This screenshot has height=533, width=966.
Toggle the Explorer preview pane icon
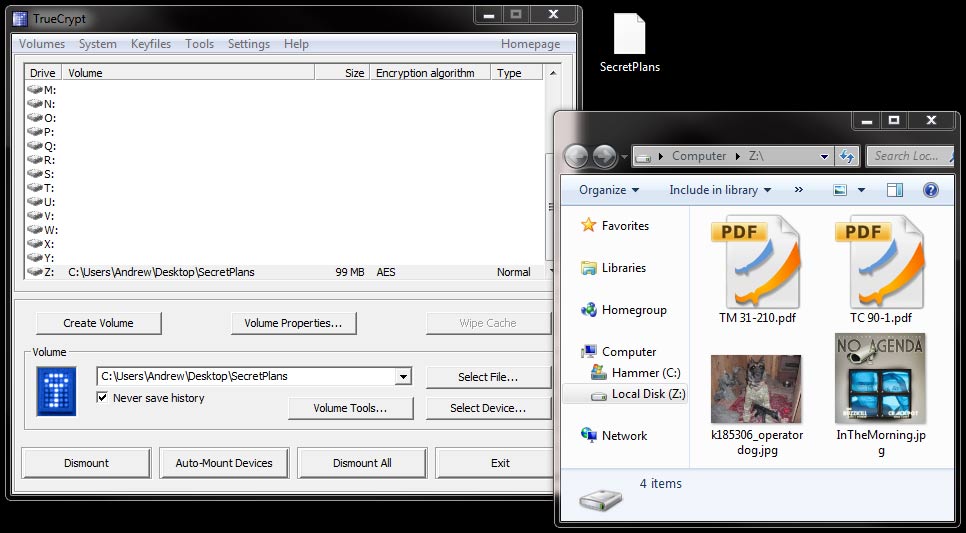(x=895, y=190)
